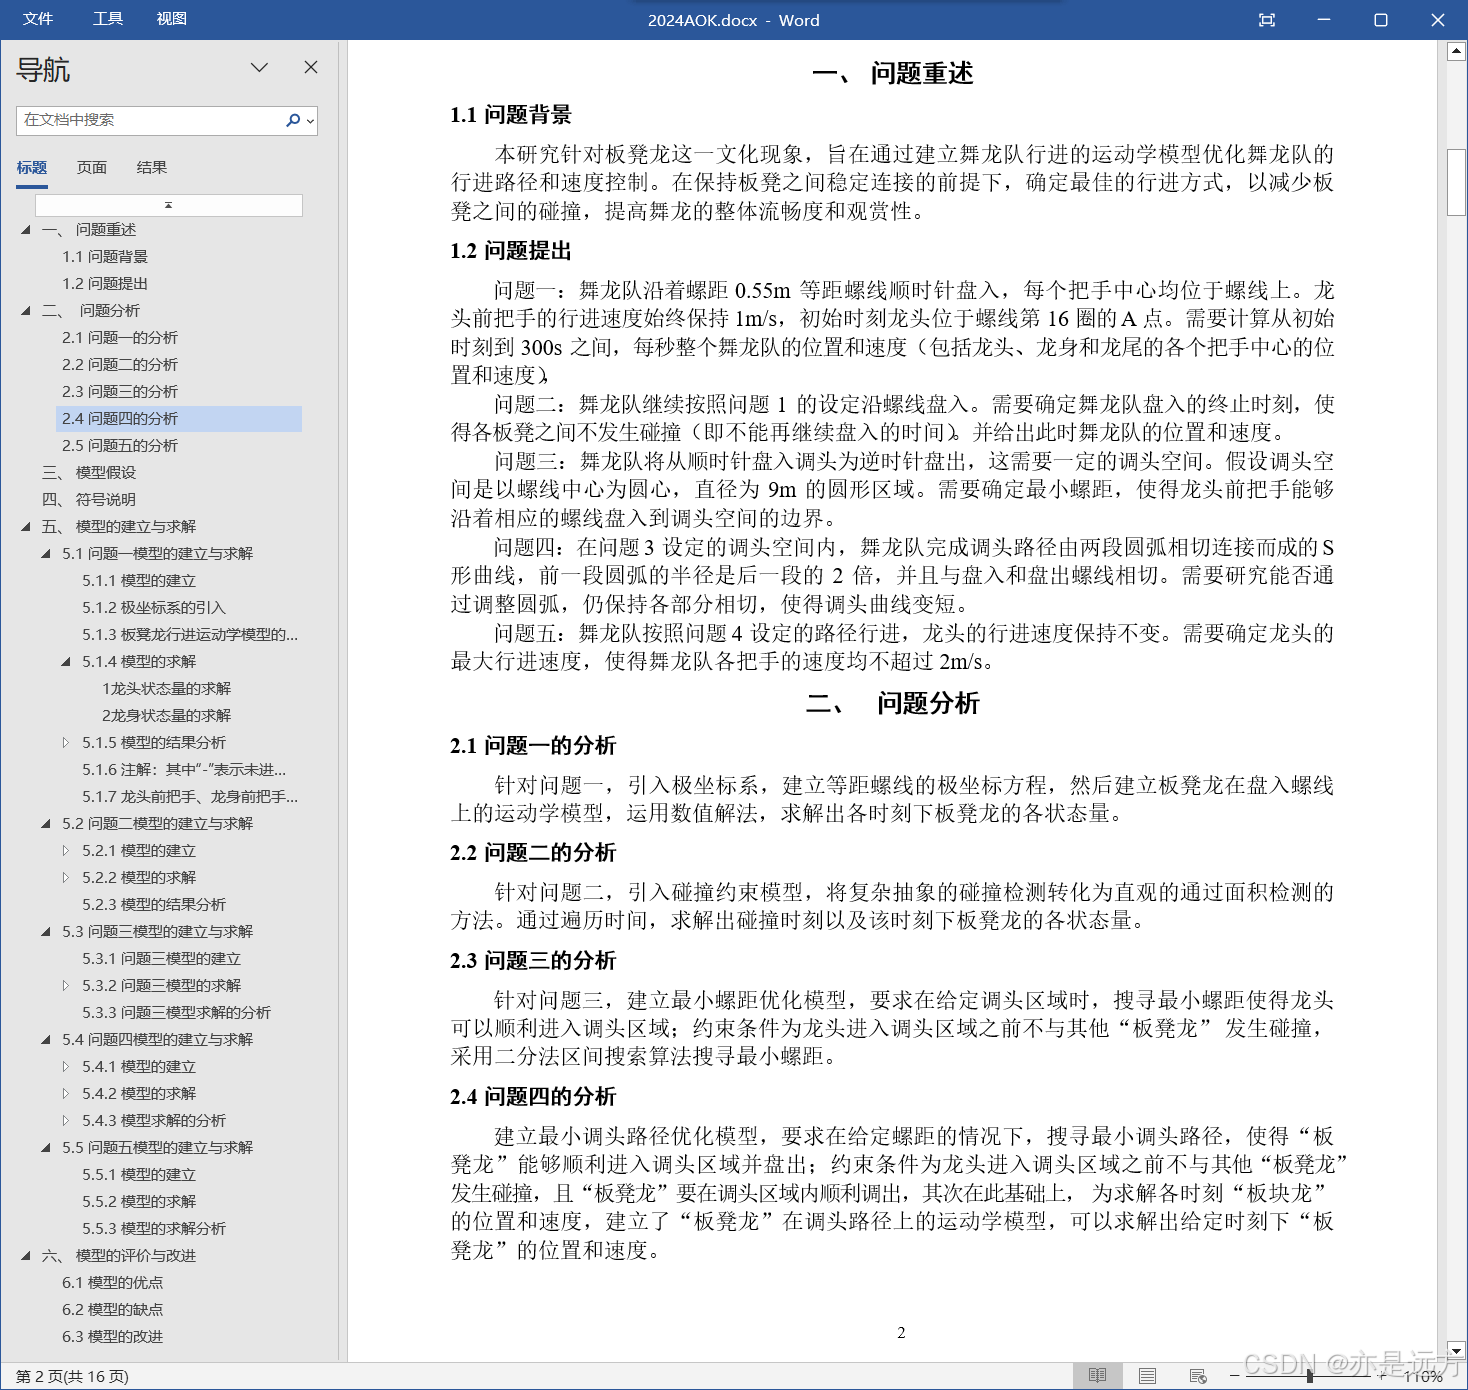Collapse the 一、问题重述 heading
The width and height of the screenshot is (1468, 1390).
(x=26, y=230)
